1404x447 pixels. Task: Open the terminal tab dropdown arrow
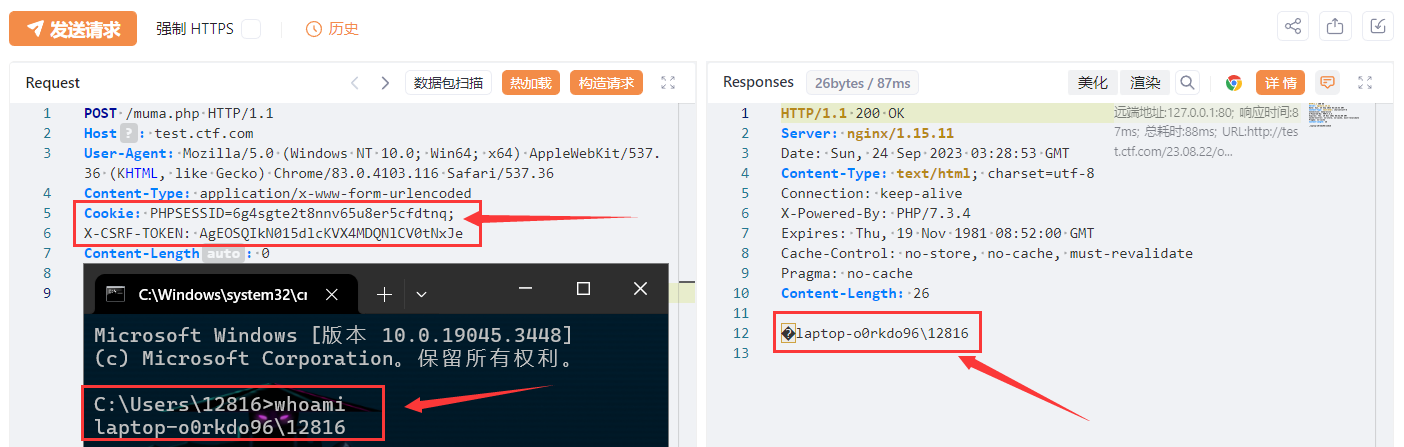(421, 294)
